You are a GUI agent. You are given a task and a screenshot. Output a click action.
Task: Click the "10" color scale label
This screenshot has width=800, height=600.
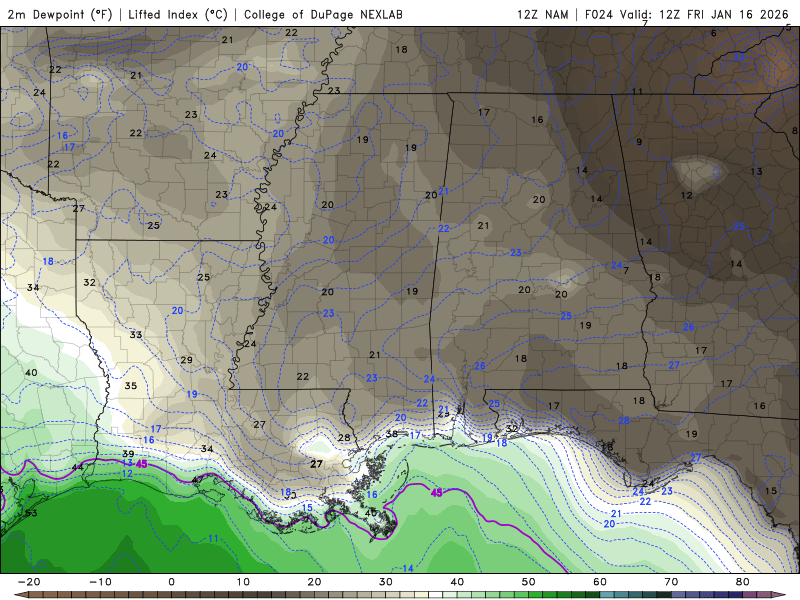point(243,582)
